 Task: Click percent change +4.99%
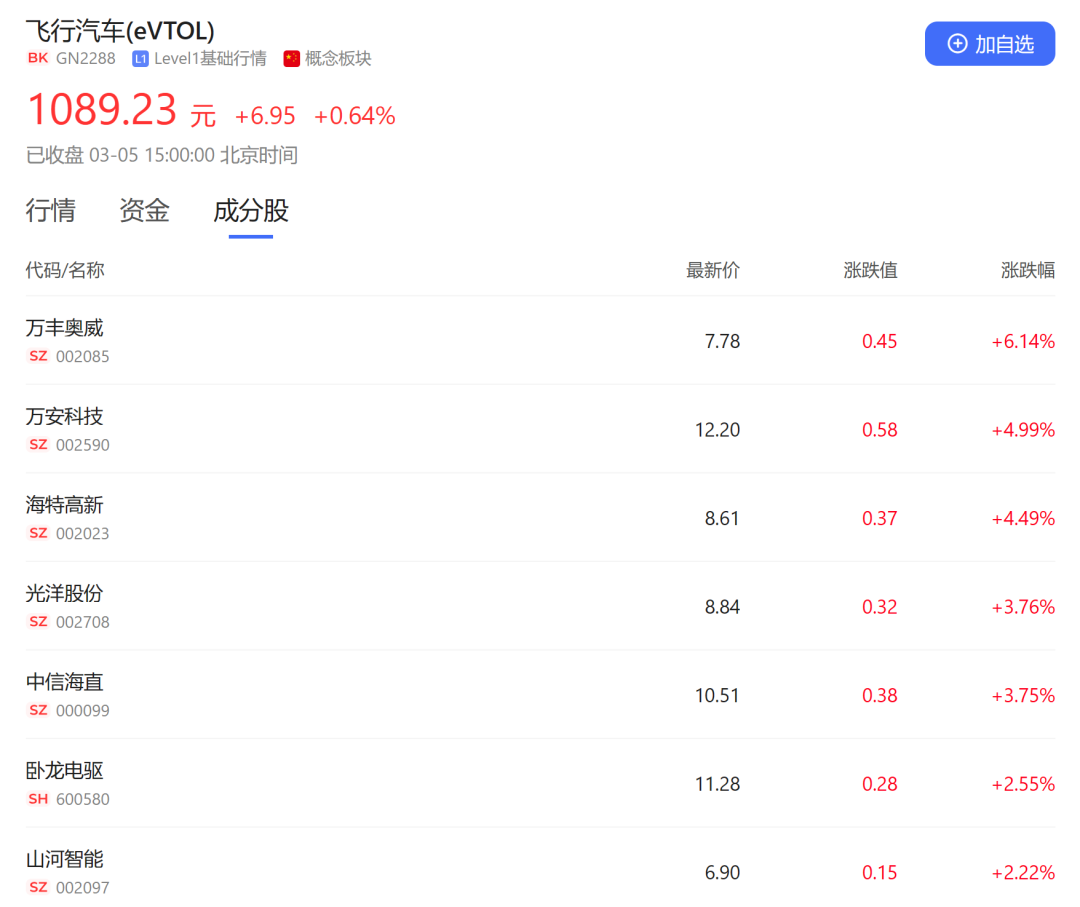pyautogui.click(x=1023, y=430)
